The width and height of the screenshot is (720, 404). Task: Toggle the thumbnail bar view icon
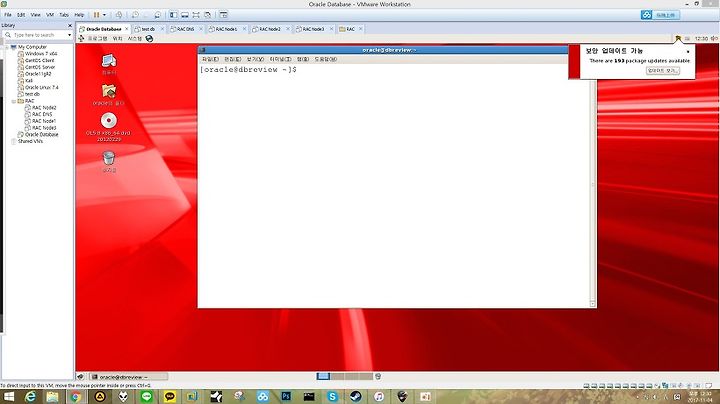click(x=185, y=15)
